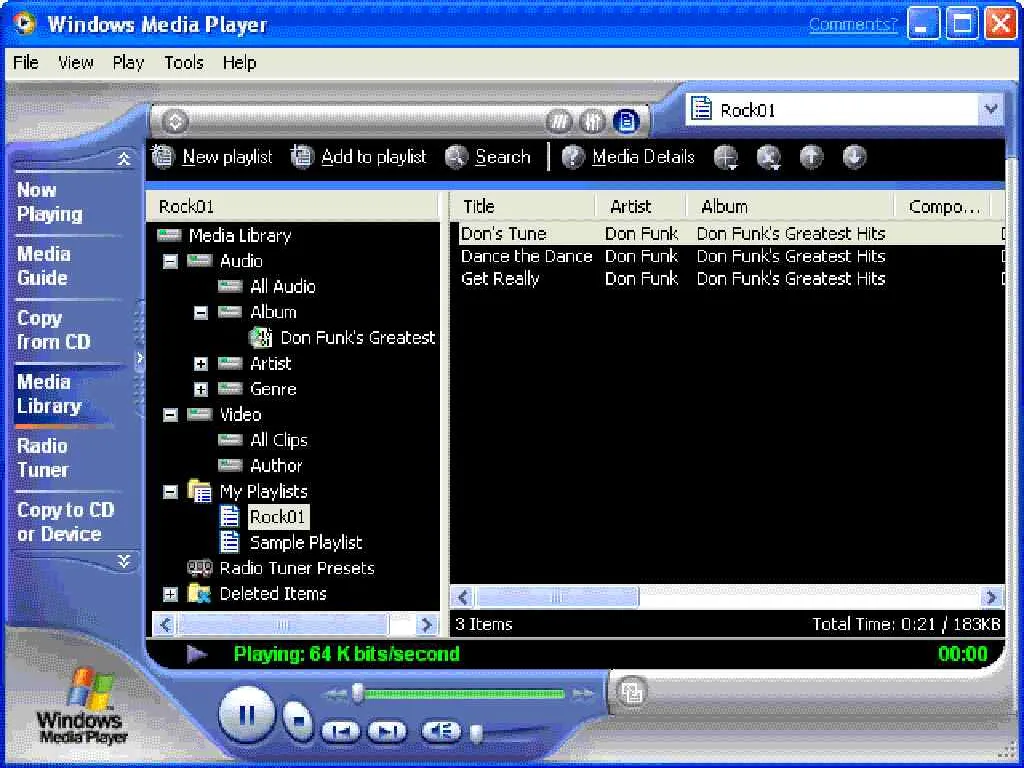Collapse the Album tree node
The height and width of the screenshot is (768, 1024).
[x=200, y=313]
